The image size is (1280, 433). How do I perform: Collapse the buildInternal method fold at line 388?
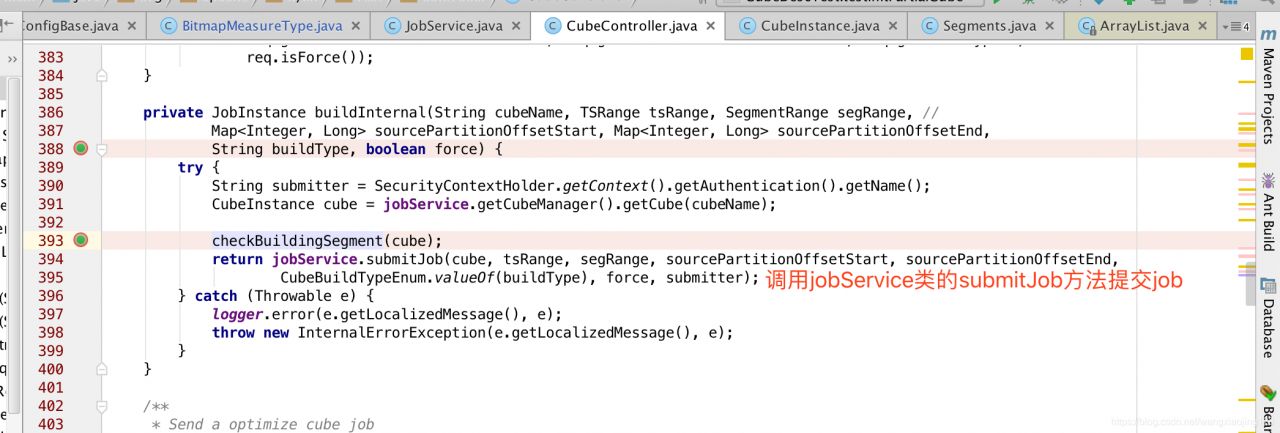pyautogui.click(x=101, y=149)
